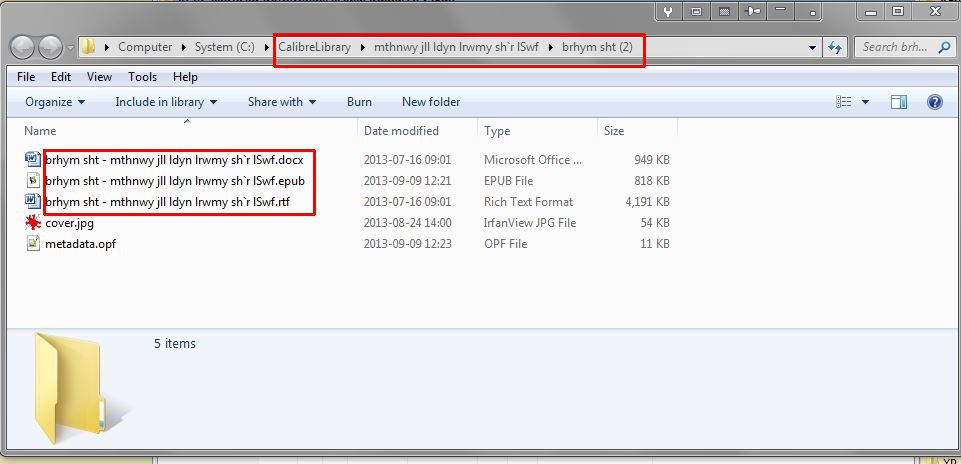Click the '818 KB' size cell

(652, 181)
